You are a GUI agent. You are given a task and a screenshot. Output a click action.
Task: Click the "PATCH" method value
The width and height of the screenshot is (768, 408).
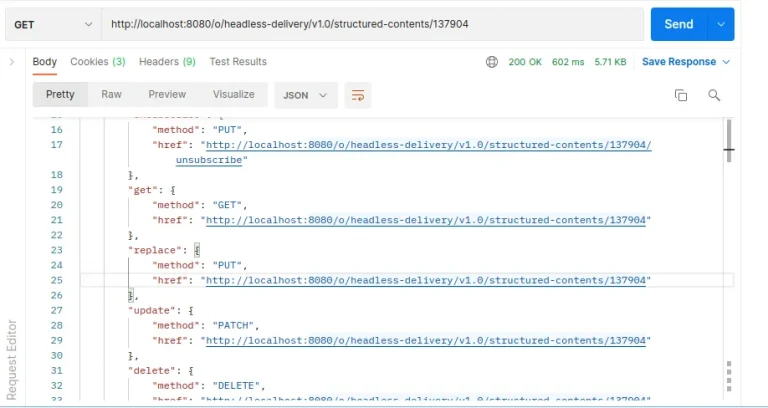tap(233, 325)
